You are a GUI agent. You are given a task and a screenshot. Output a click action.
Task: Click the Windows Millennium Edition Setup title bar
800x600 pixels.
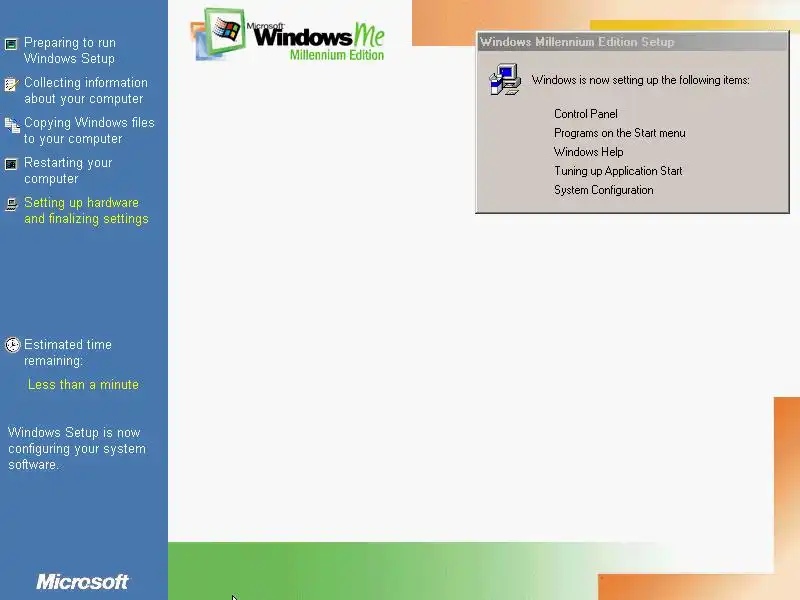(632, 42)
